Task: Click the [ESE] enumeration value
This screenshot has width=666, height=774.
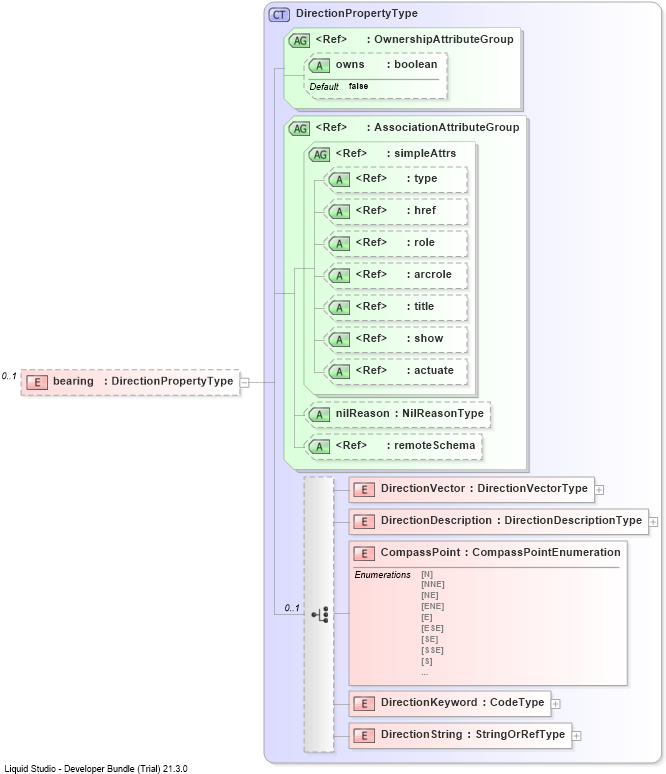Action: tap(432, 628)
